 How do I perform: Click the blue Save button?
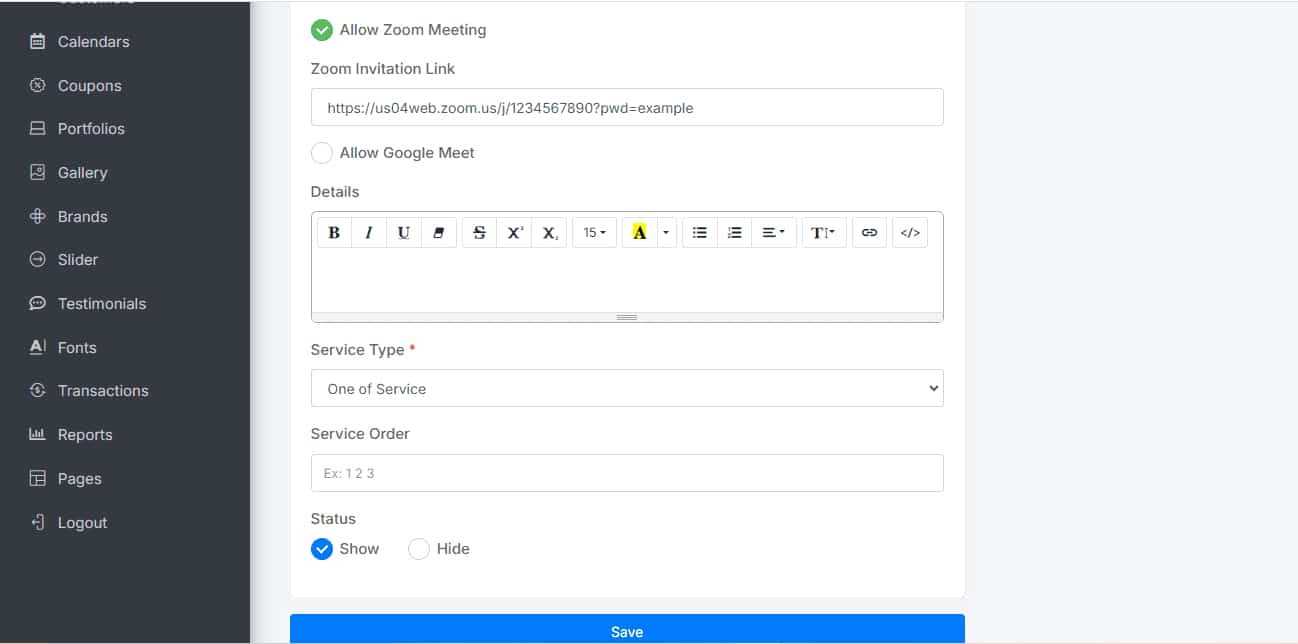tap(627, 630)
